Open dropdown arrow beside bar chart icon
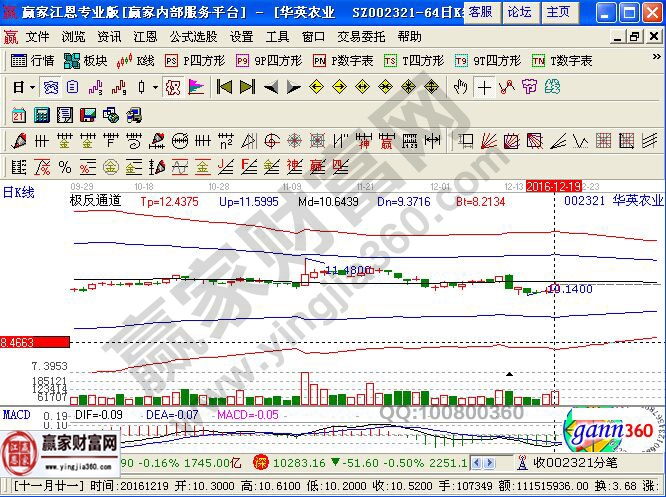Screen dimensions: 666x497 click(x=156, y=87)
